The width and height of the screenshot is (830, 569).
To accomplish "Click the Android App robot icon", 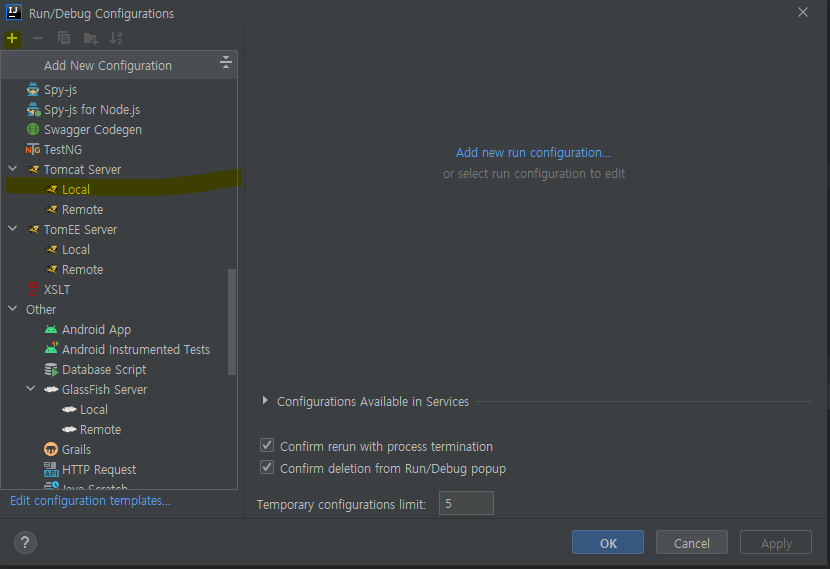I will click(x=51, y=330).
